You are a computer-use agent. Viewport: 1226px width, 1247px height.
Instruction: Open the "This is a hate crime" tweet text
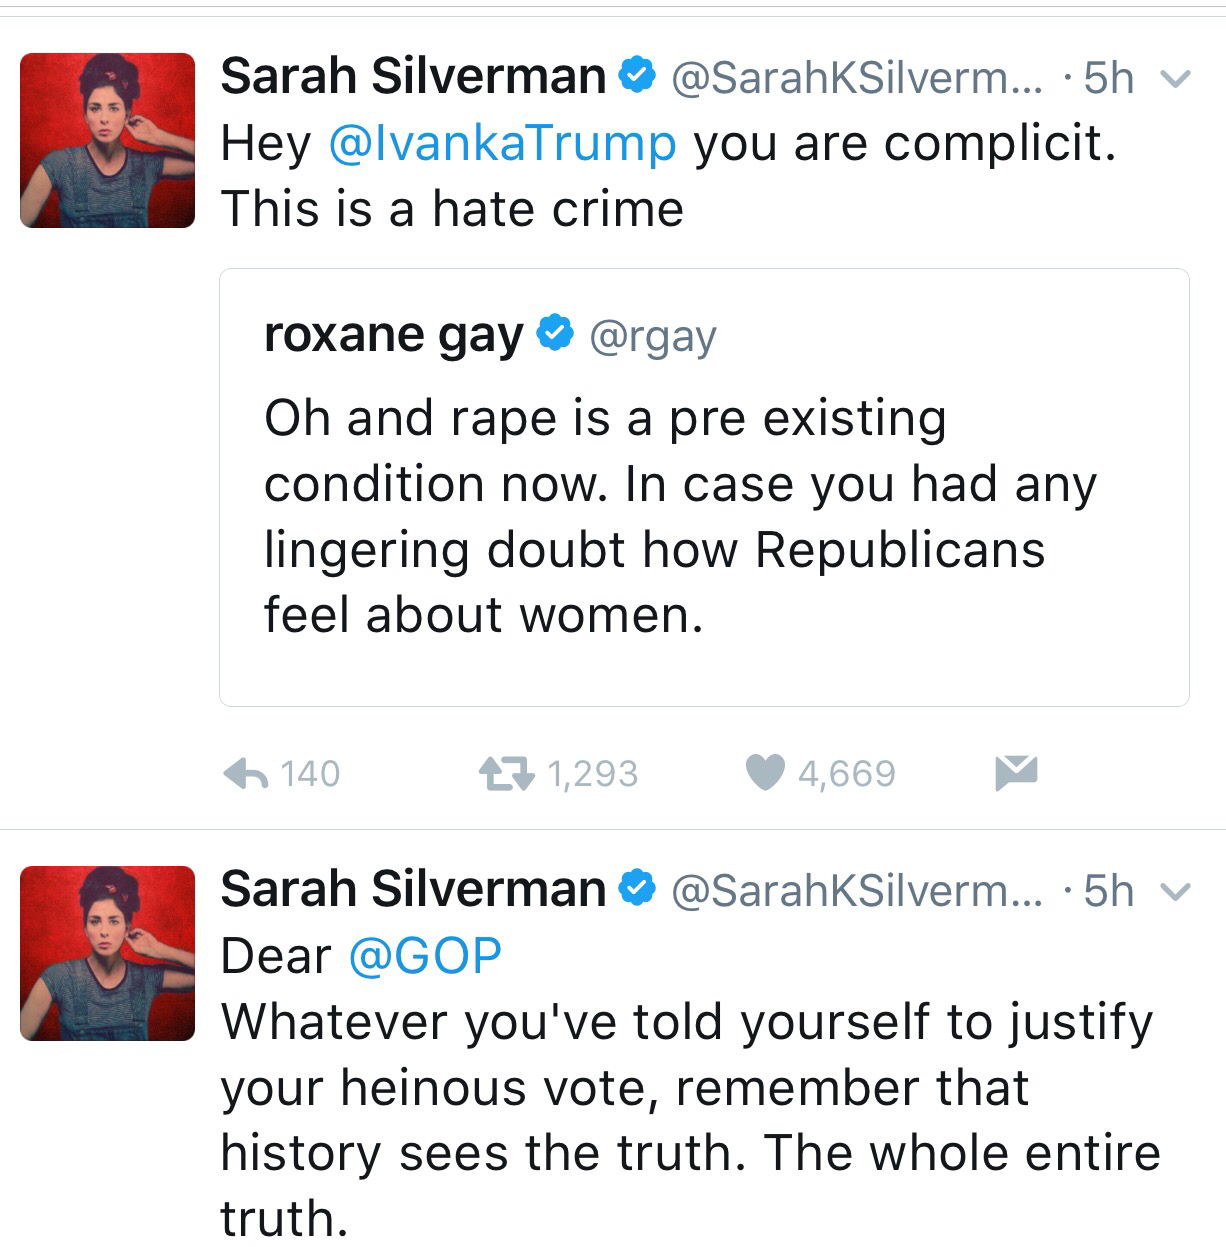452,209
